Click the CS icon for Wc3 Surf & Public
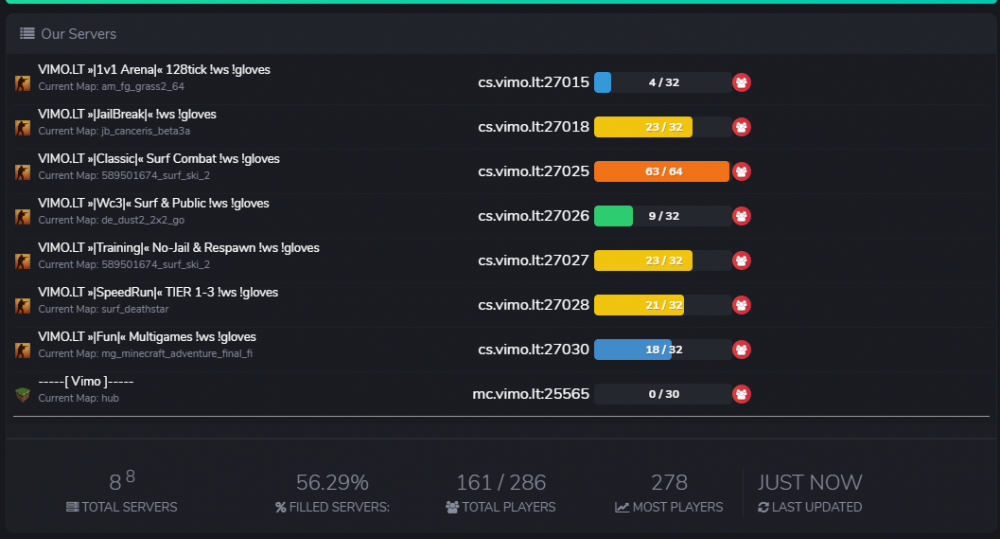1000x539 pixels. click(x=23, y=217)
